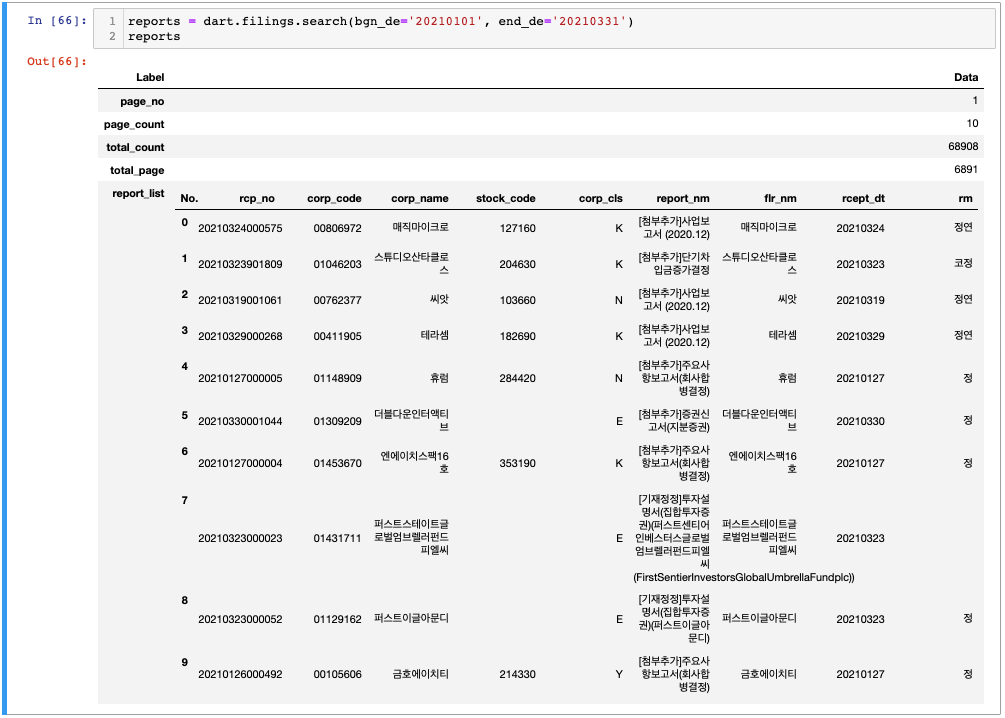Click the rm column header
The width and height of the screenshot is (1005, 718).
(x=965, y=199)
